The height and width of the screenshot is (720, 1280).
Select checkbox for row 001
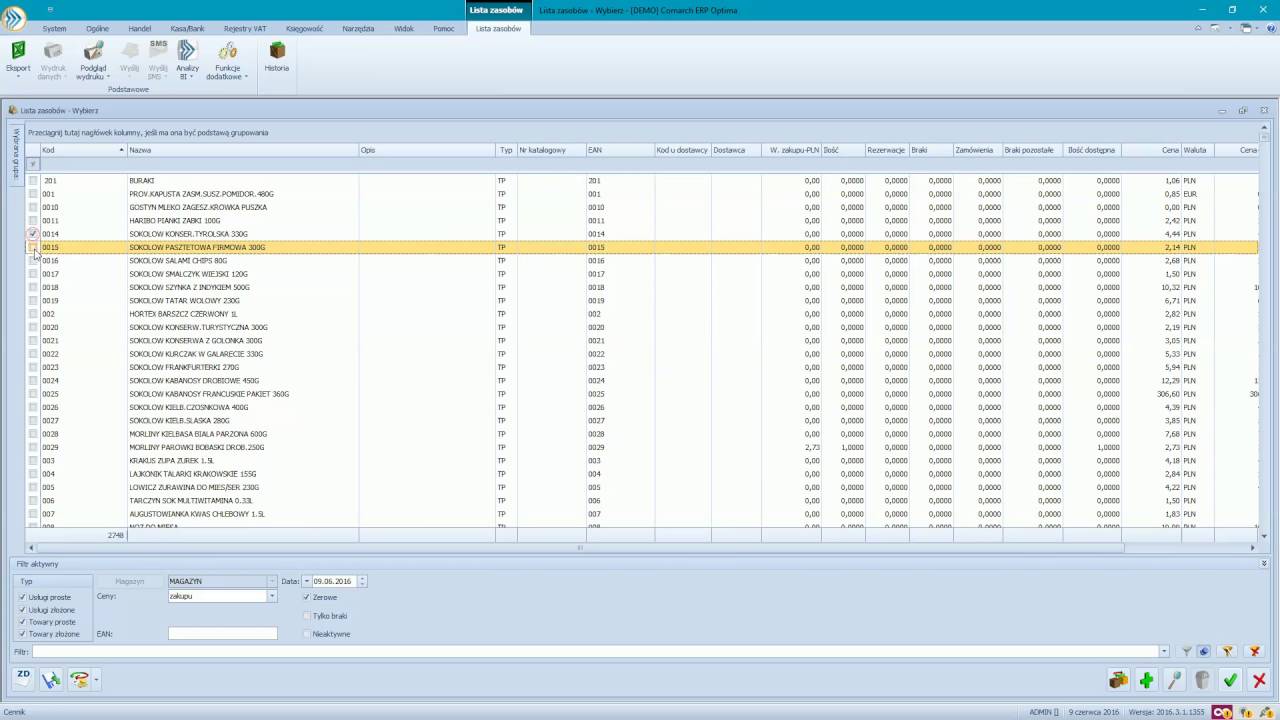[33, 194]
